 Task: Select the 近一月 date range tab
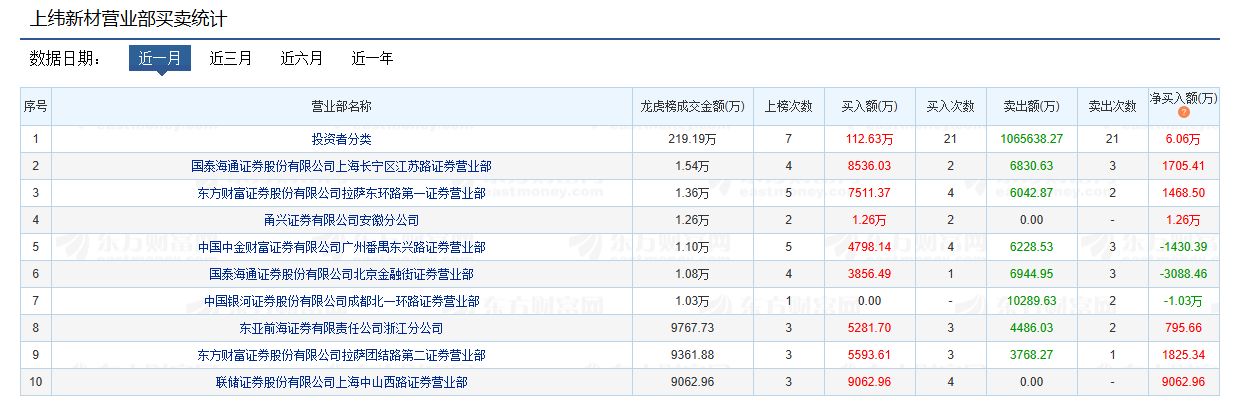point(159,59)
